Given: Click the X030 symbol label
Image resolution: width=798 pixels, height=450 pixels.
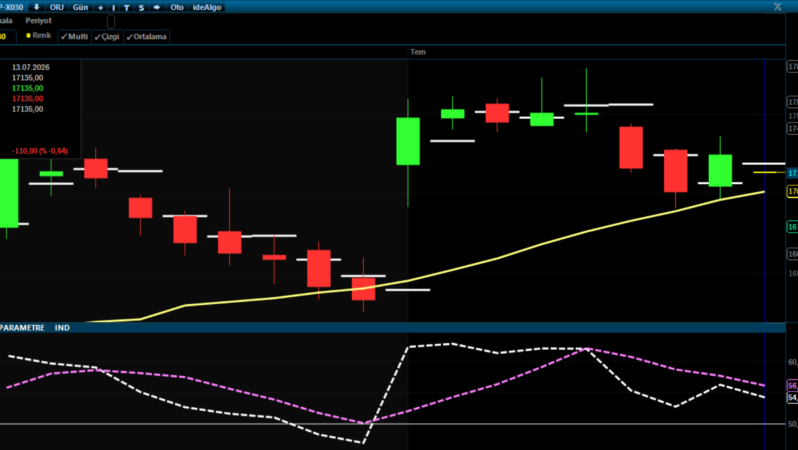Looking at the screenshot, I should [12, 7].
